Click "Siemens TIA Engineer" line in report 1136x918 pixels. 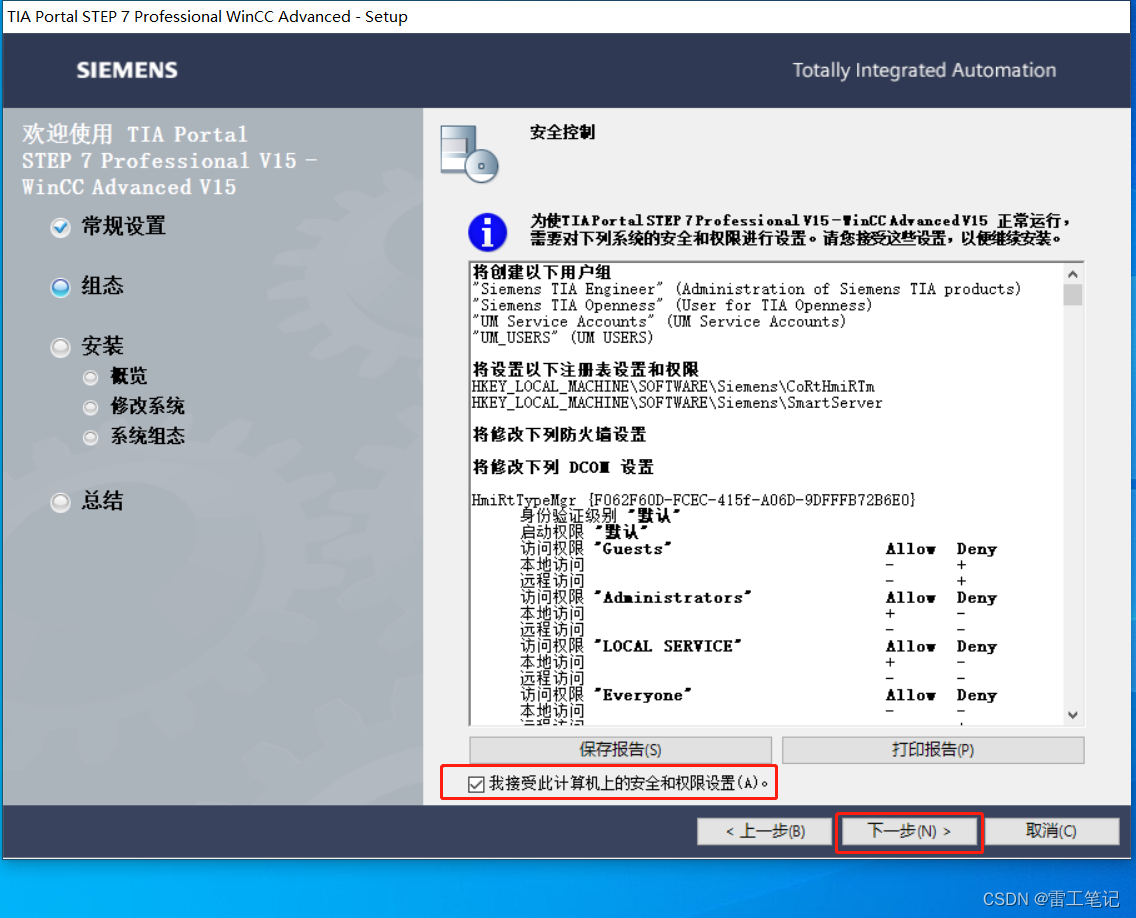(x=747, y=289)
